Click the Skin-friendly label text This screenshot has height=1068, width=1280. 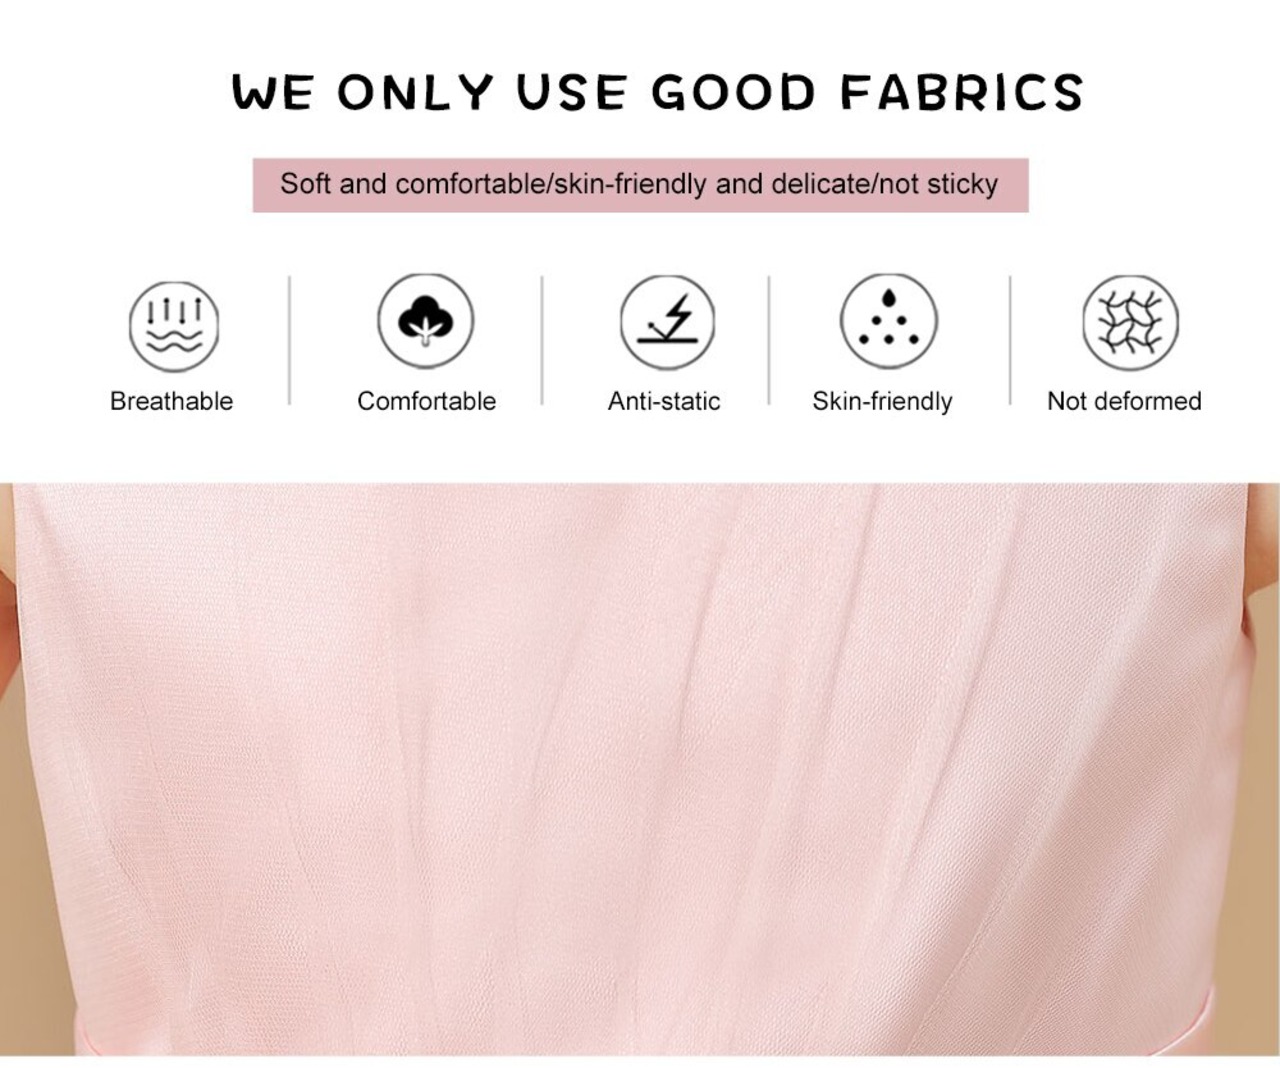click(x=882, y=402)
